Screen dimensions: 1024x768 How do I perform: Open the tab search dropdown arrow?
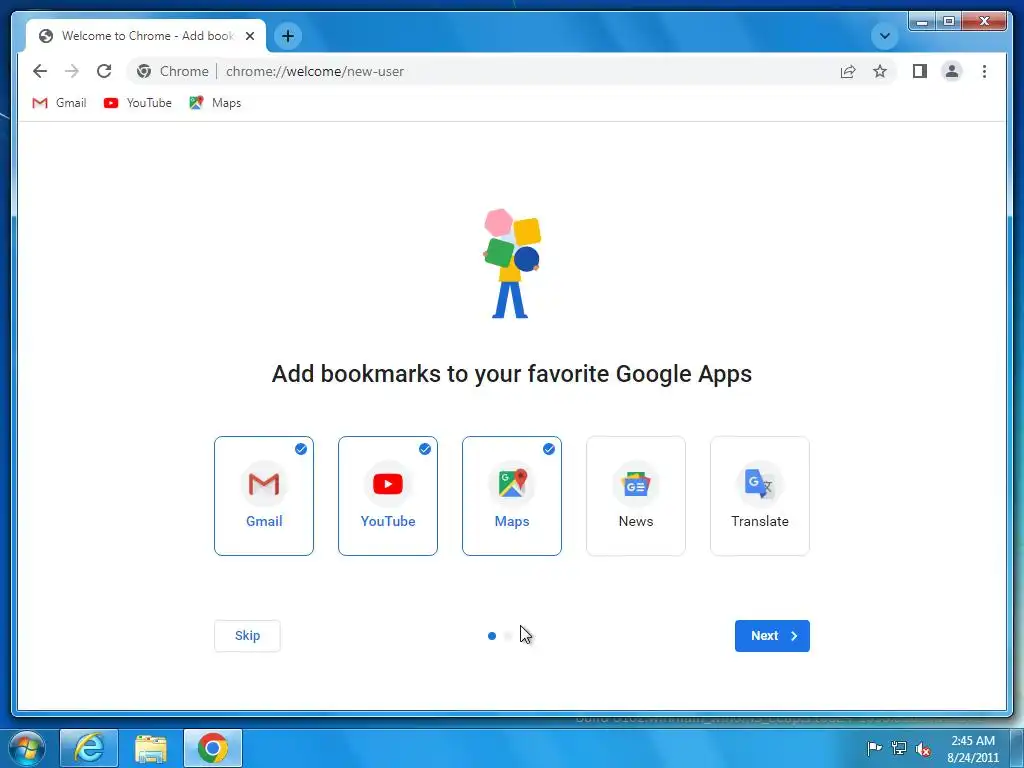click(885, 36)
